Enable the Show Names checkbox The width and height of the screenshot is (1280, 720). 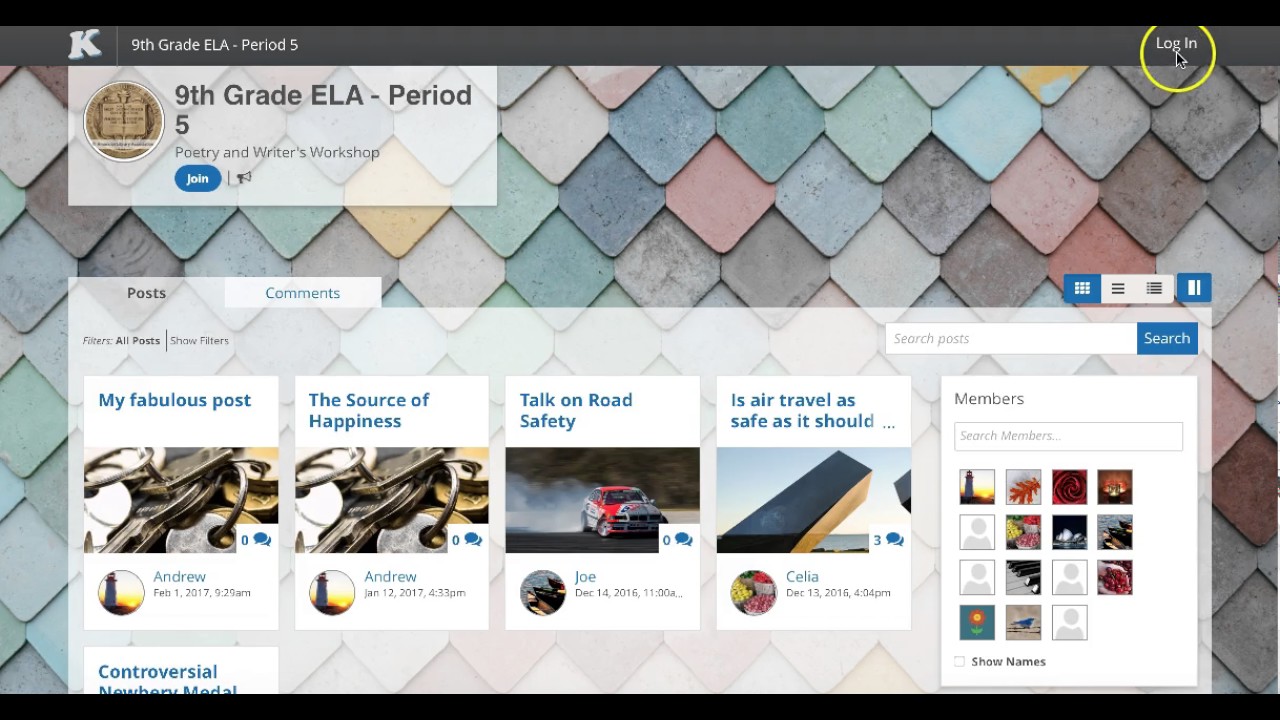(x=960, y=662)
